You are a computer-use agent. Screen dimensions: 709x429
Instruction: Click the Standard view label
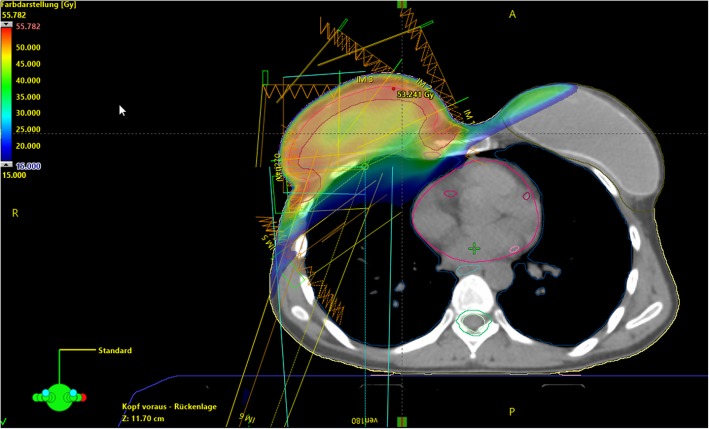115,351
